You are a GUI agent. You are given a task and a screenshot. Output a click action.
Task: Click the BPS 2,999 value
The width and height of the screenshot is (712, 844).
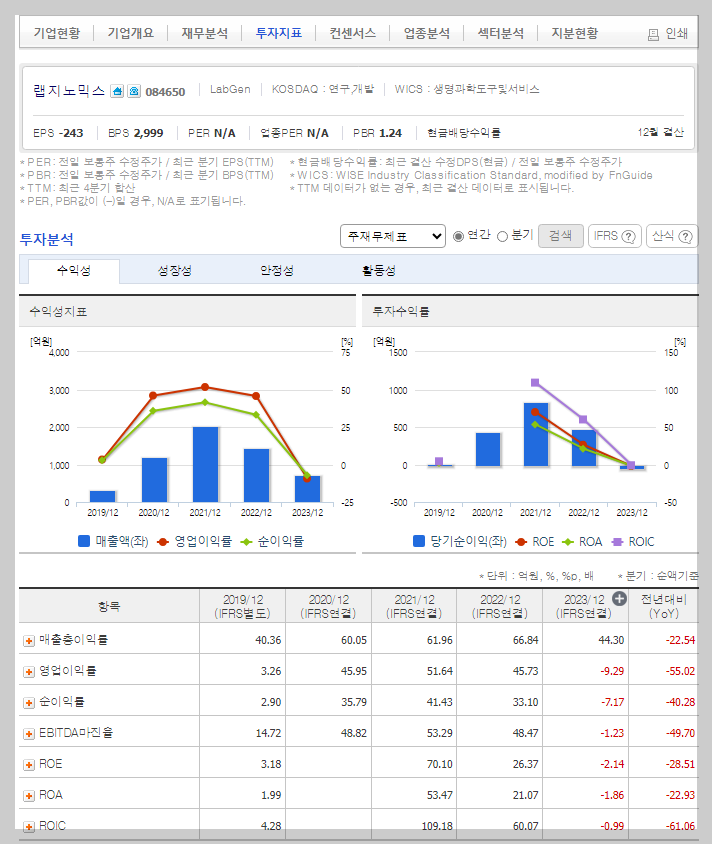[x=149, y=133]
